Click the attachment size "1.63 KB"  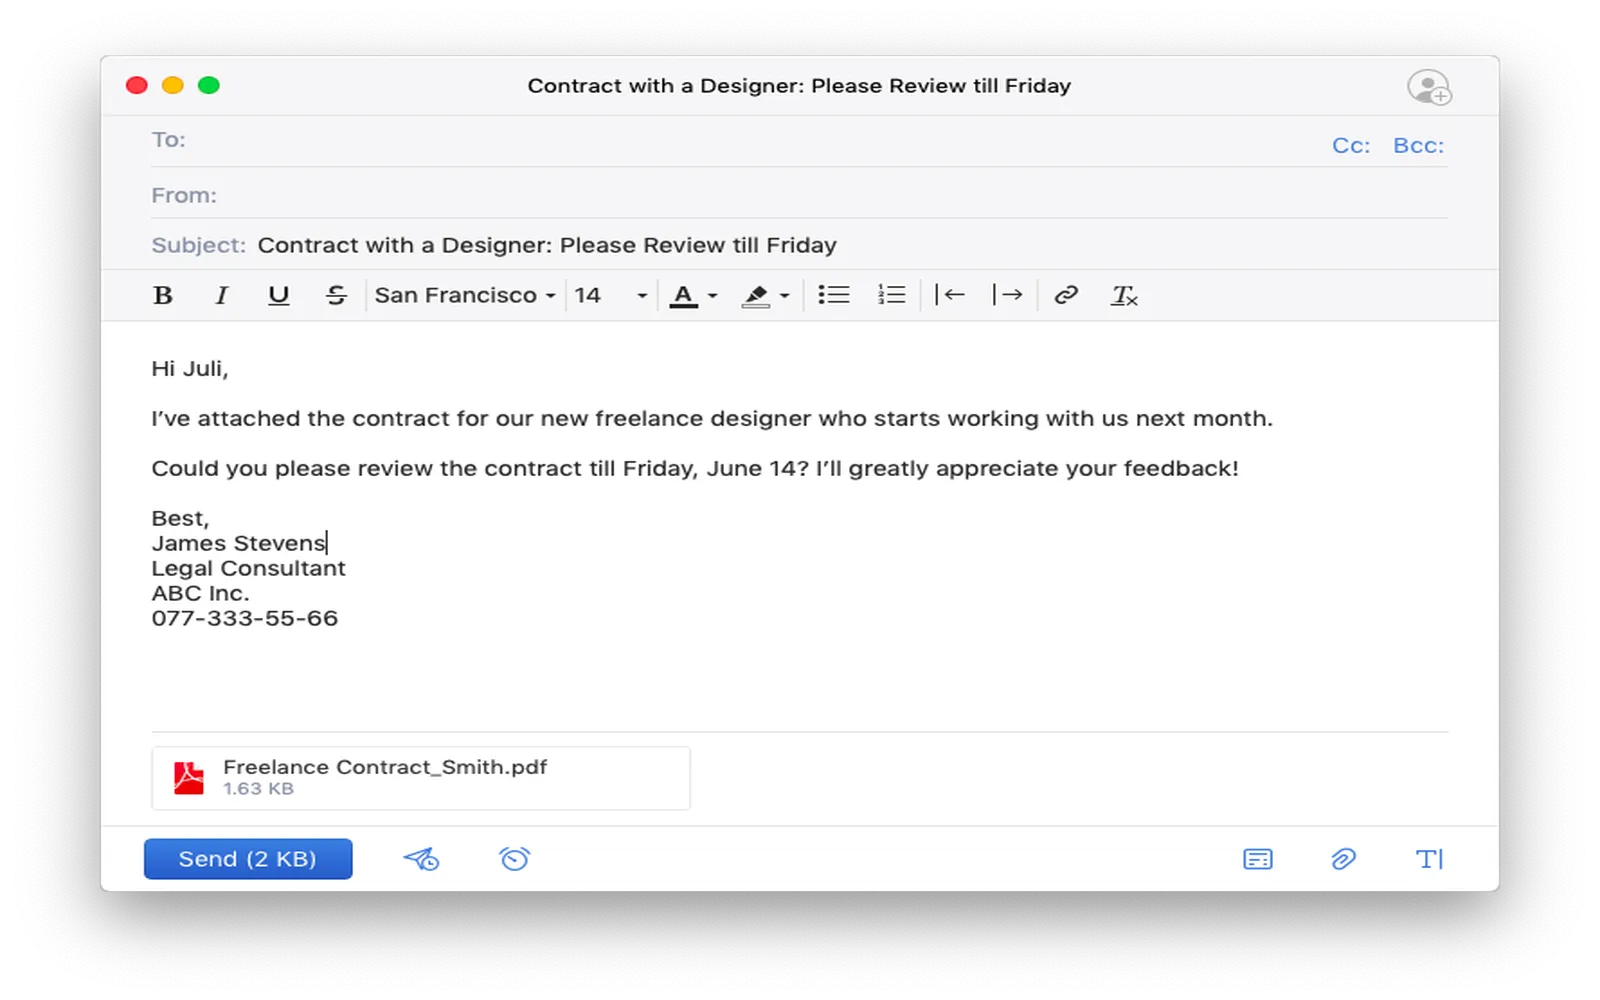pyautogui.click(x=258, y=789)
